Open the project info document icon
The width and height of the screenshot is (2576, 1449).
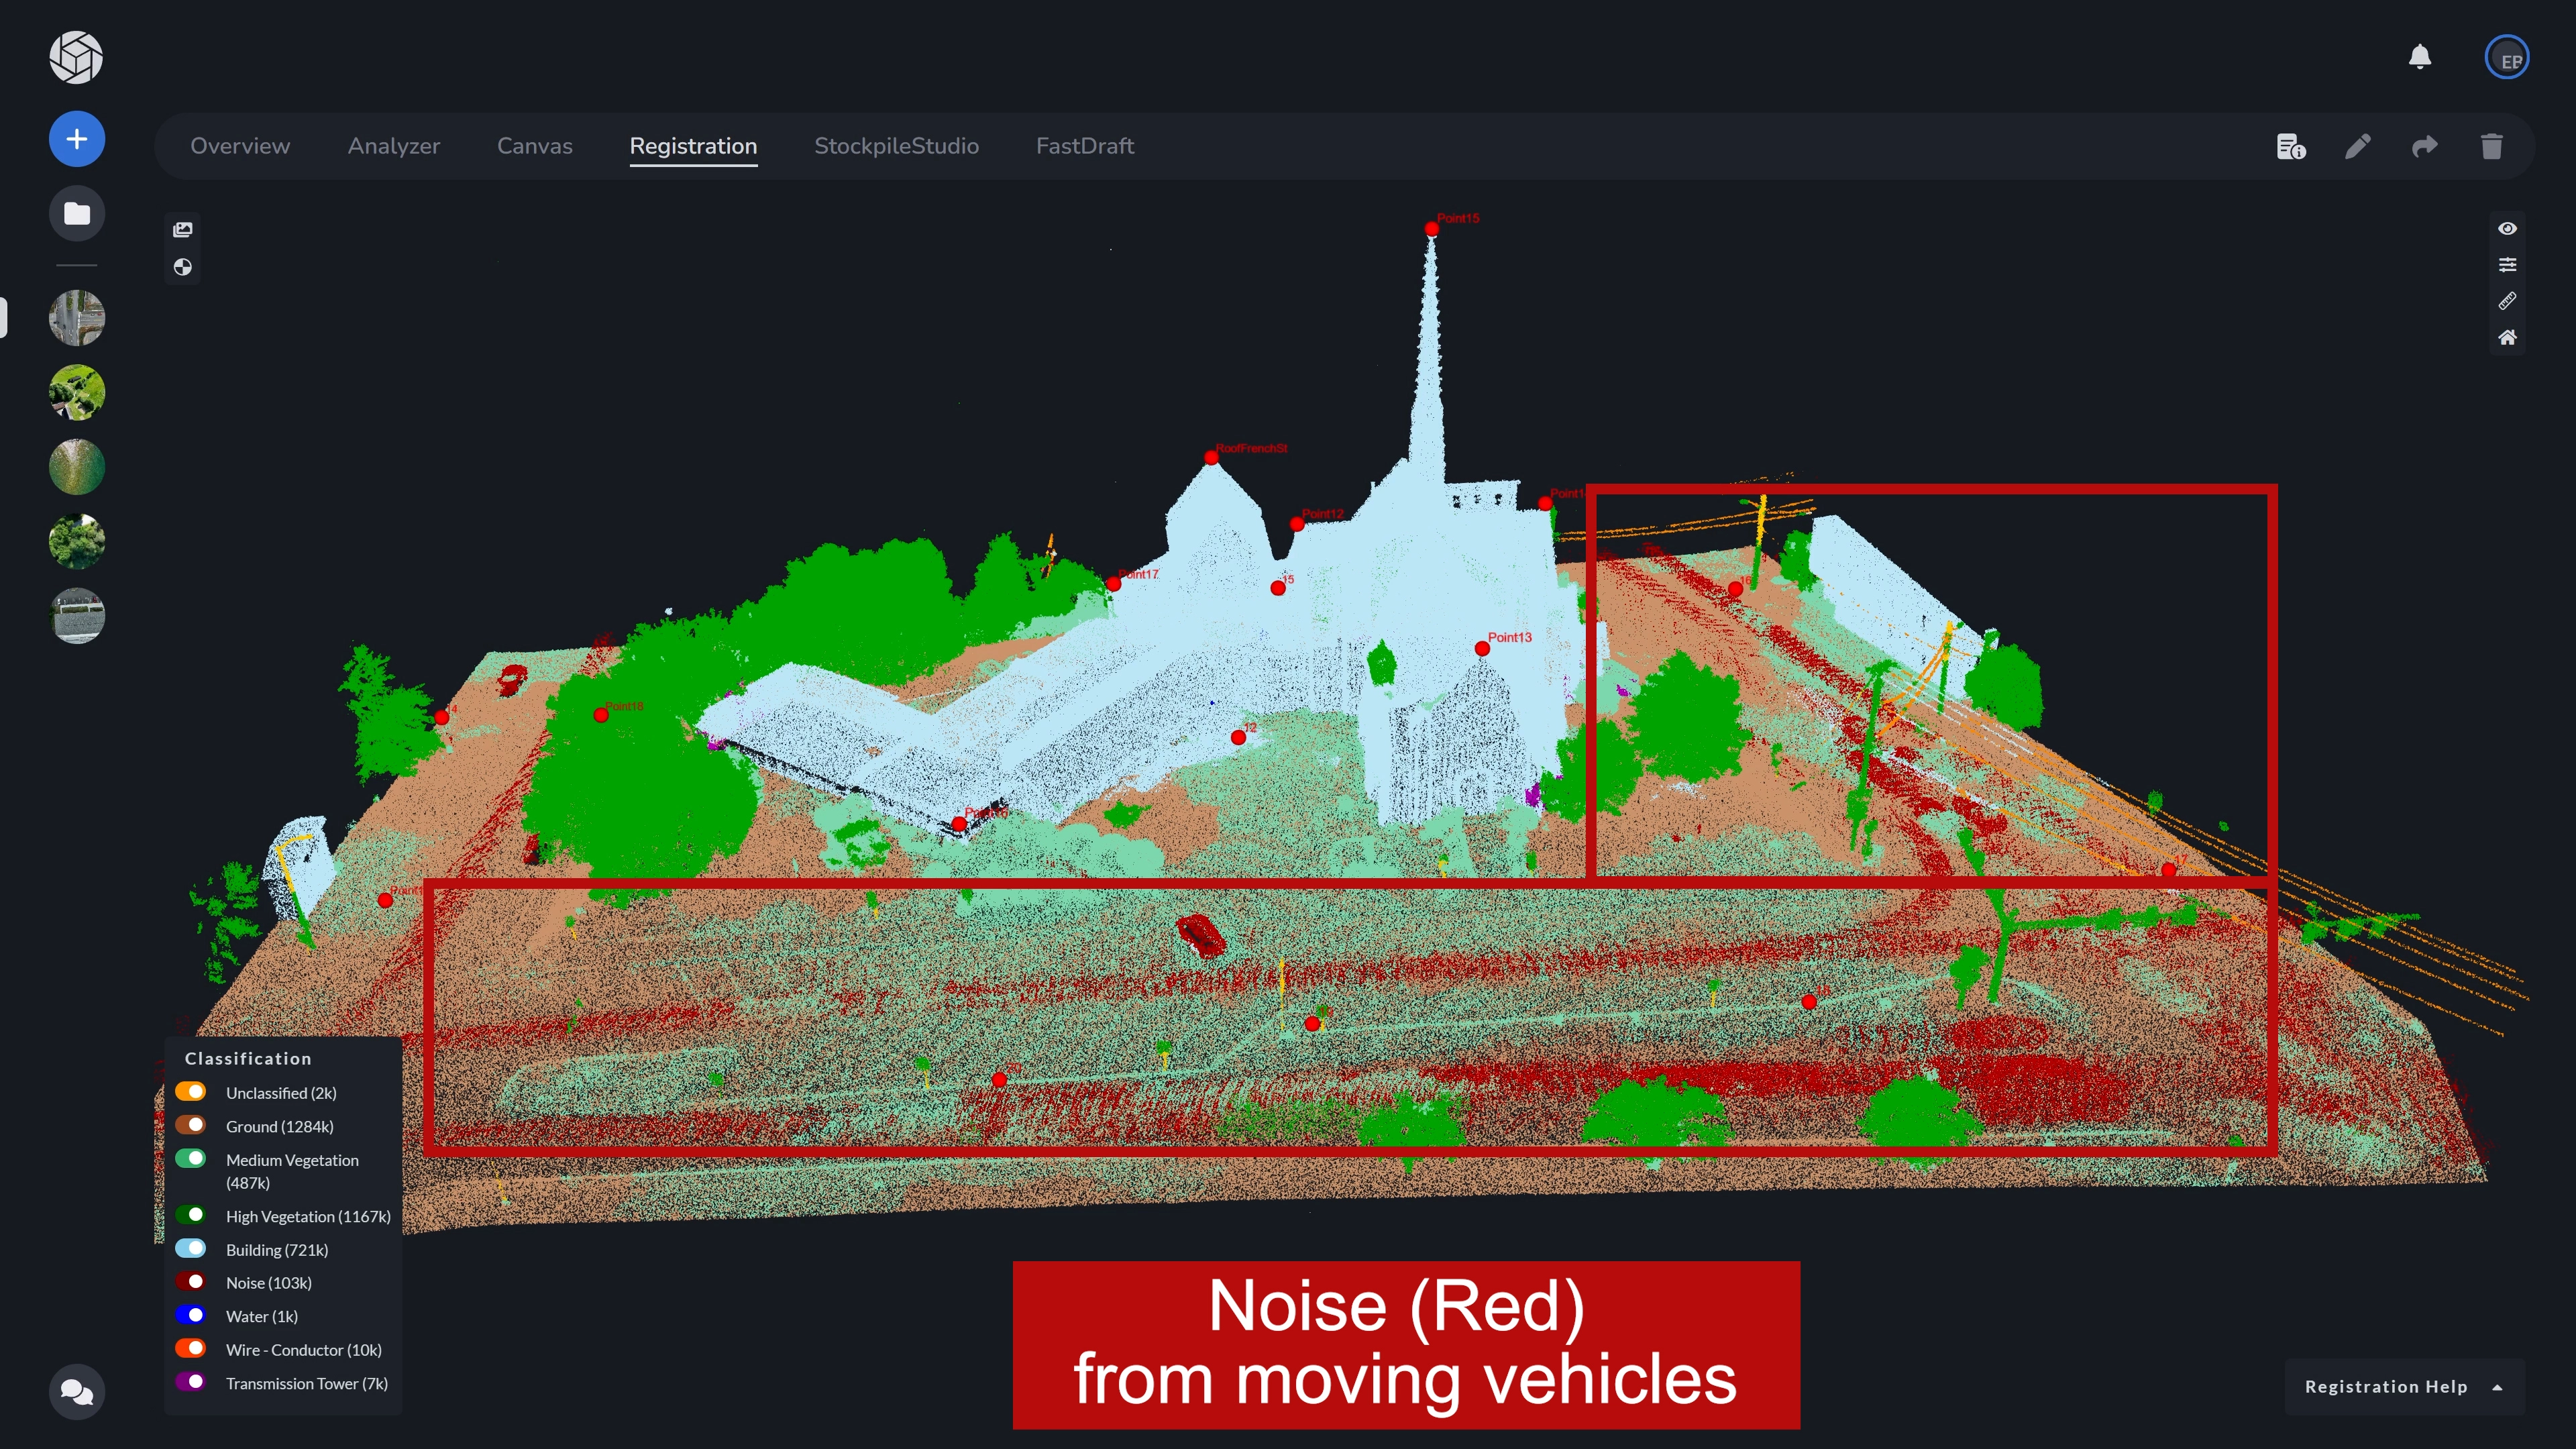[x=2291, y=147]
